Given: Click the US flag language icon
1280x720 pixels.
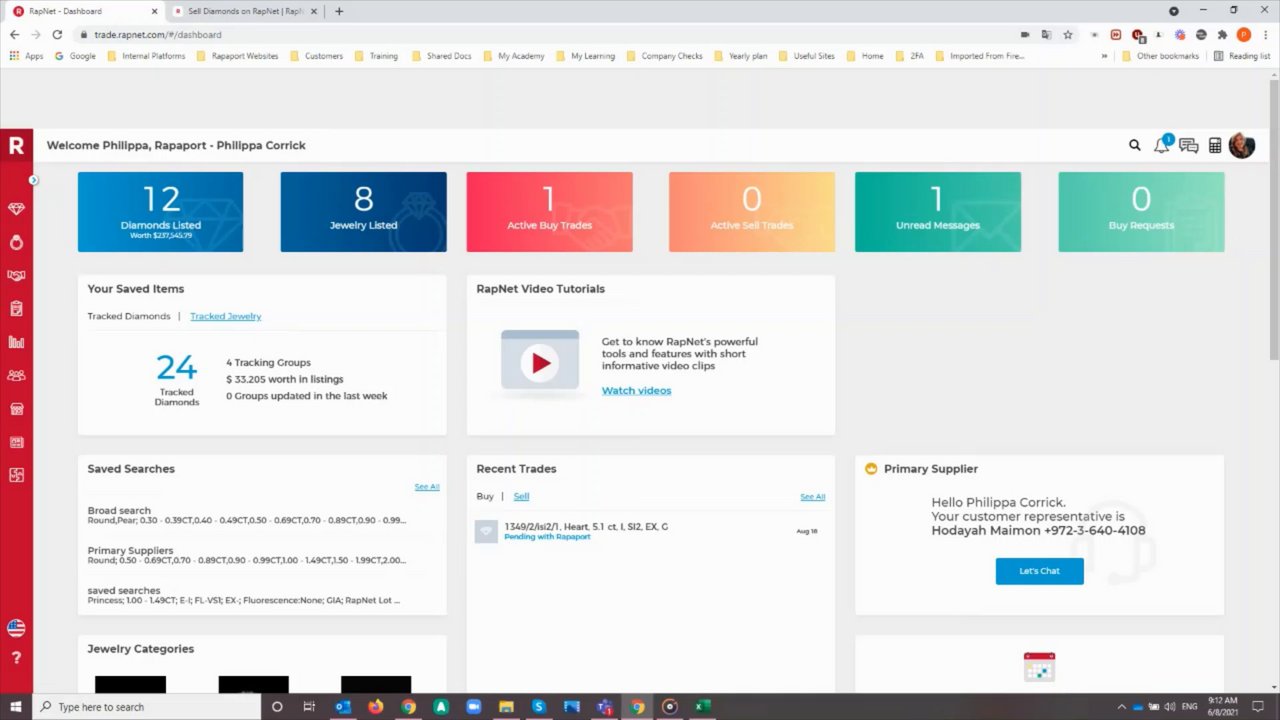Looking at the screenshot, I should [x=16, y=628].
